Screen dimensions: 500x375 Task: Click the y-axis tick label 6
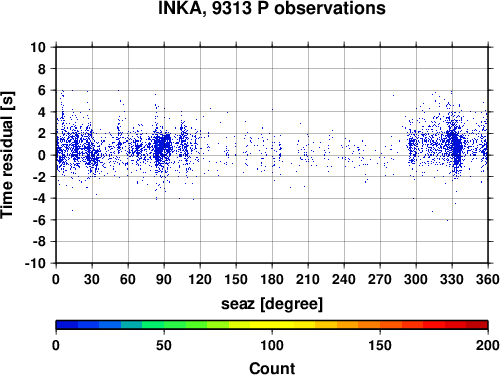pos(42,90)
